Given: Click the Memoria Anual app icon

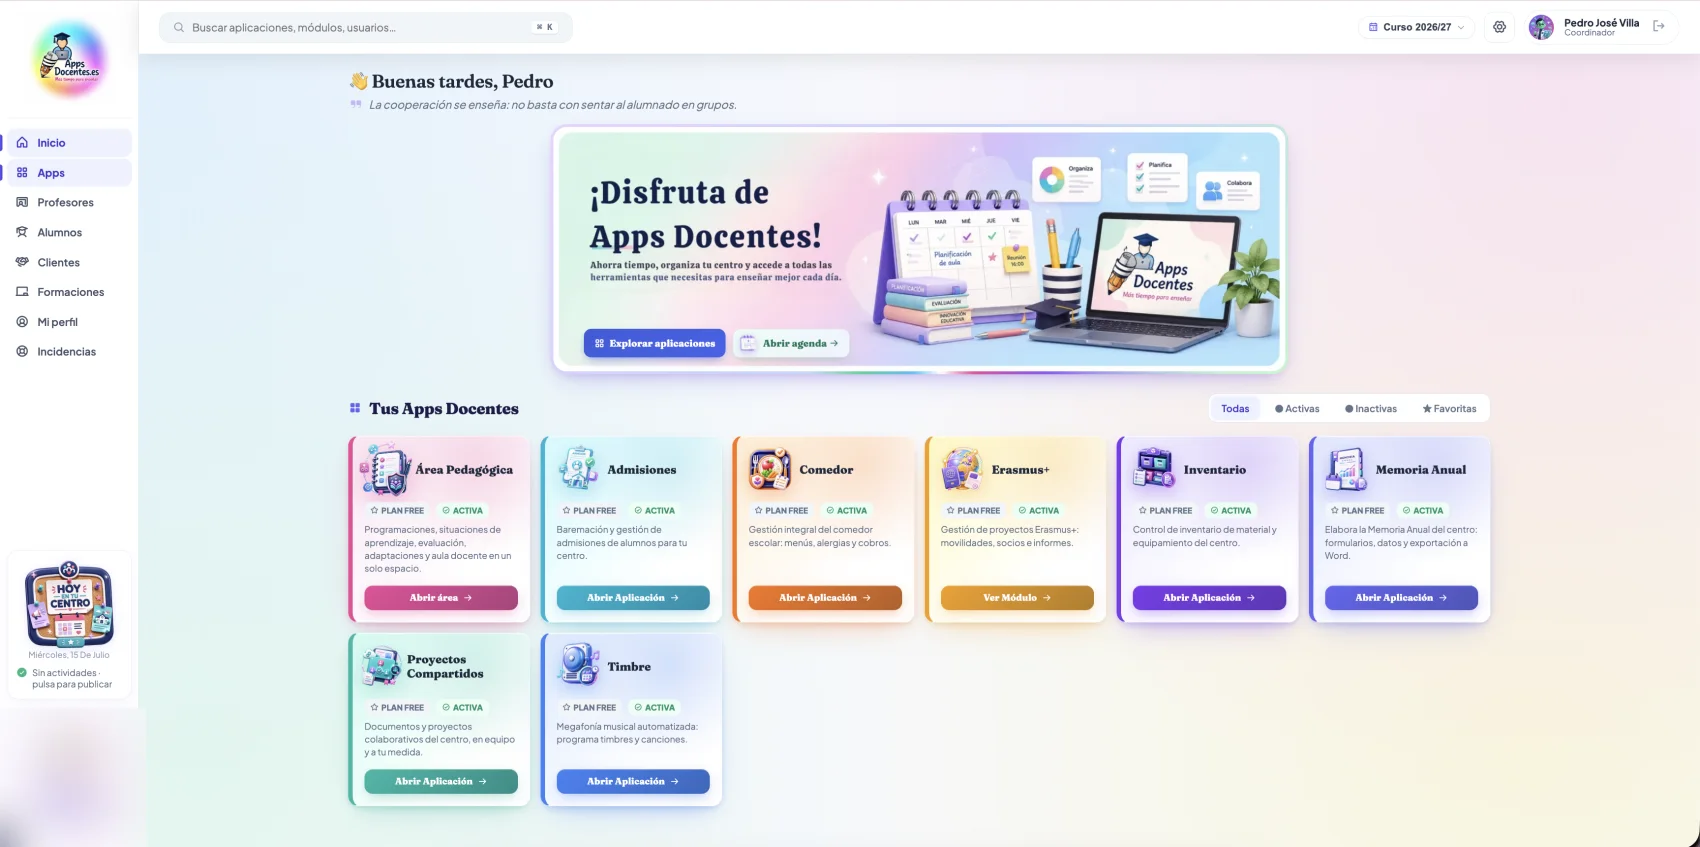Looking at the screenshot, I should (x=1346, y=469).
